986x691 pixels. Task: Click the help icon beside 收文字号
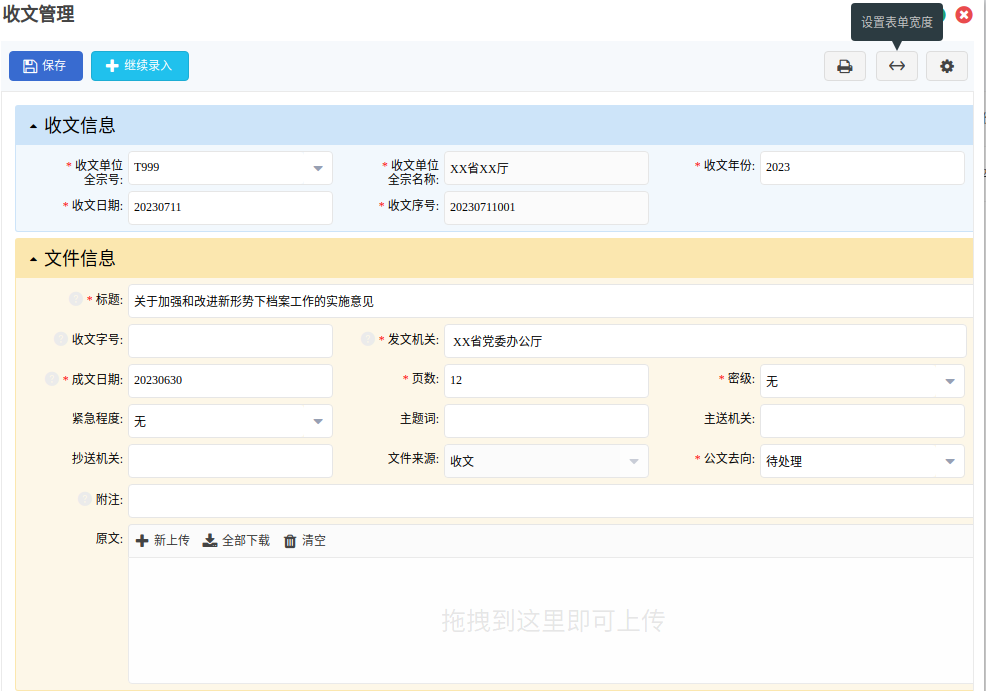click(61, 339)
